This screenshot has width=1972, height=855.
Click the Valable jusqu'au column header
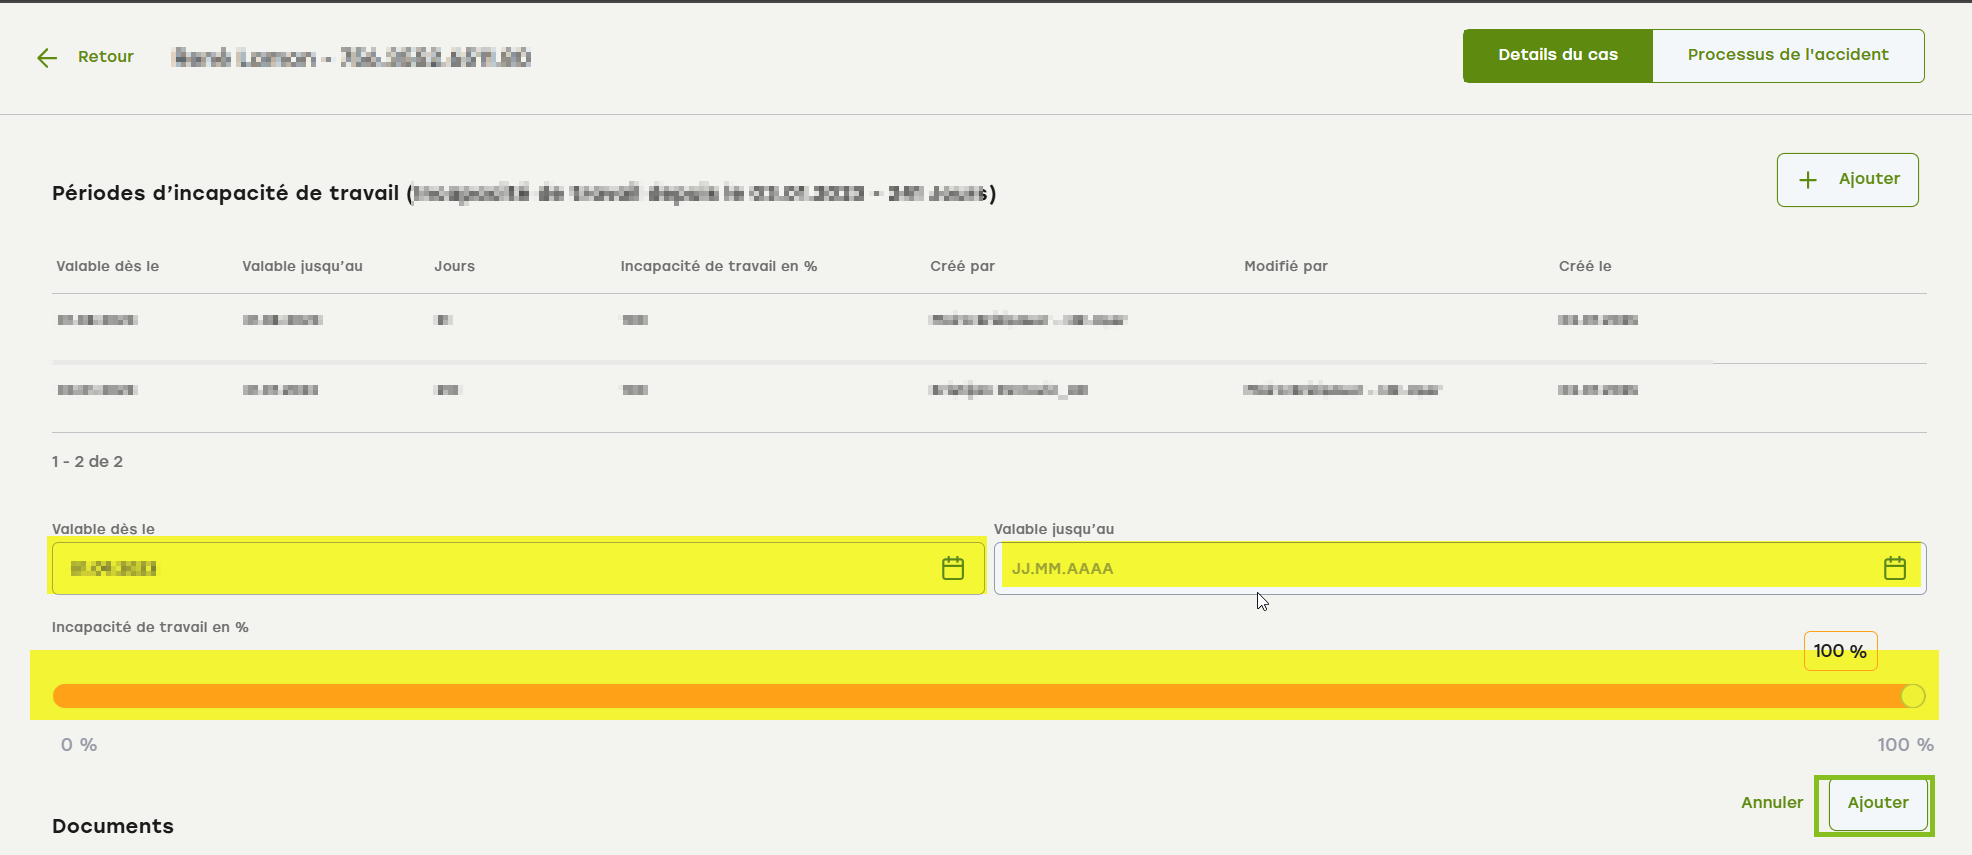(x=302, y=266)
